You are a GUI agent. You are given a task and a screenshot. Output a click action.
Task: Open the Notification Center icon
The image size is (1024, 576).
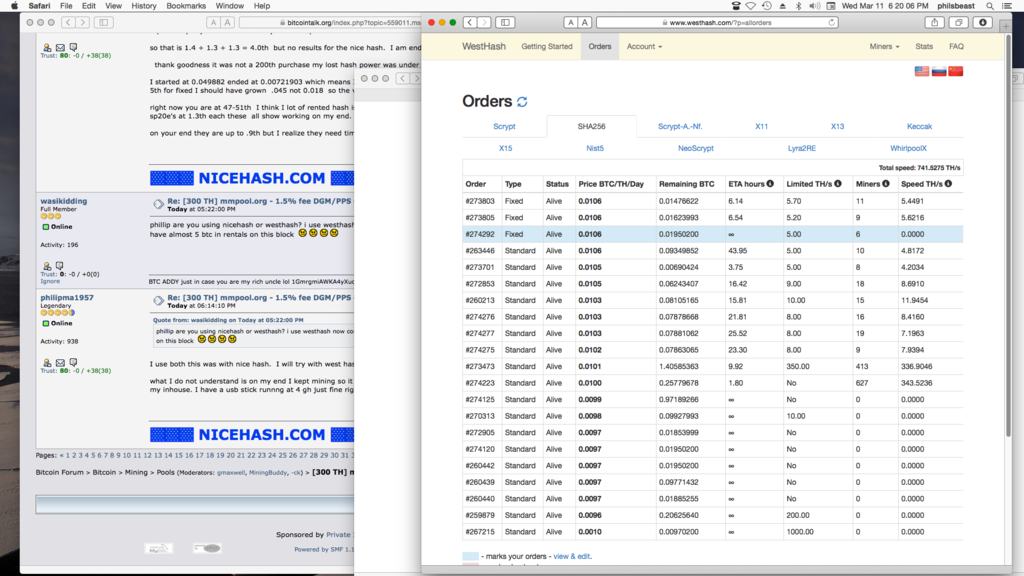pyautogui.click(x=1008, y=6)
